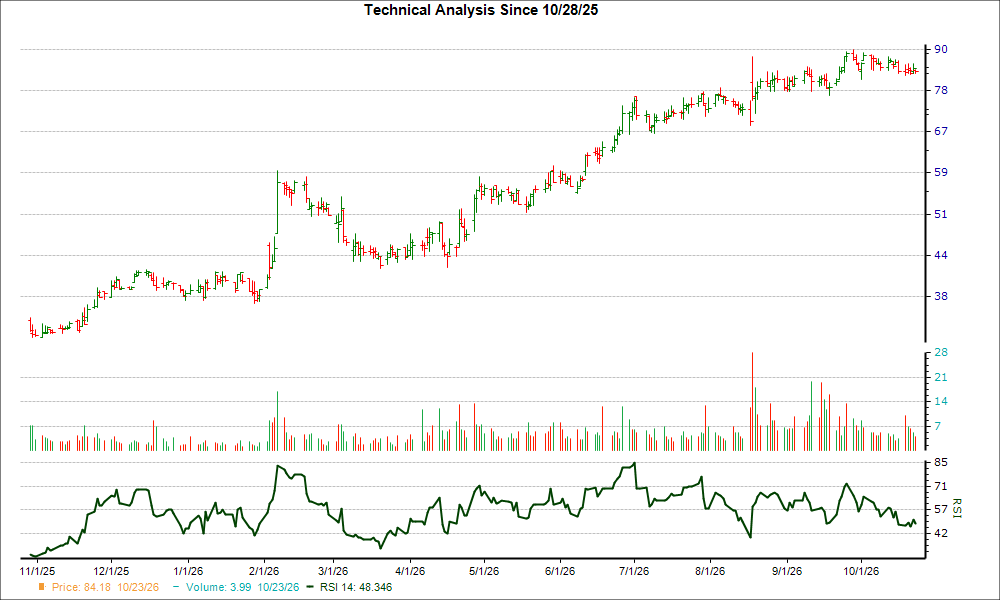Click the 7/1/26 date label
Screen dimensions: 1000x600
click(x=634, y=571)
